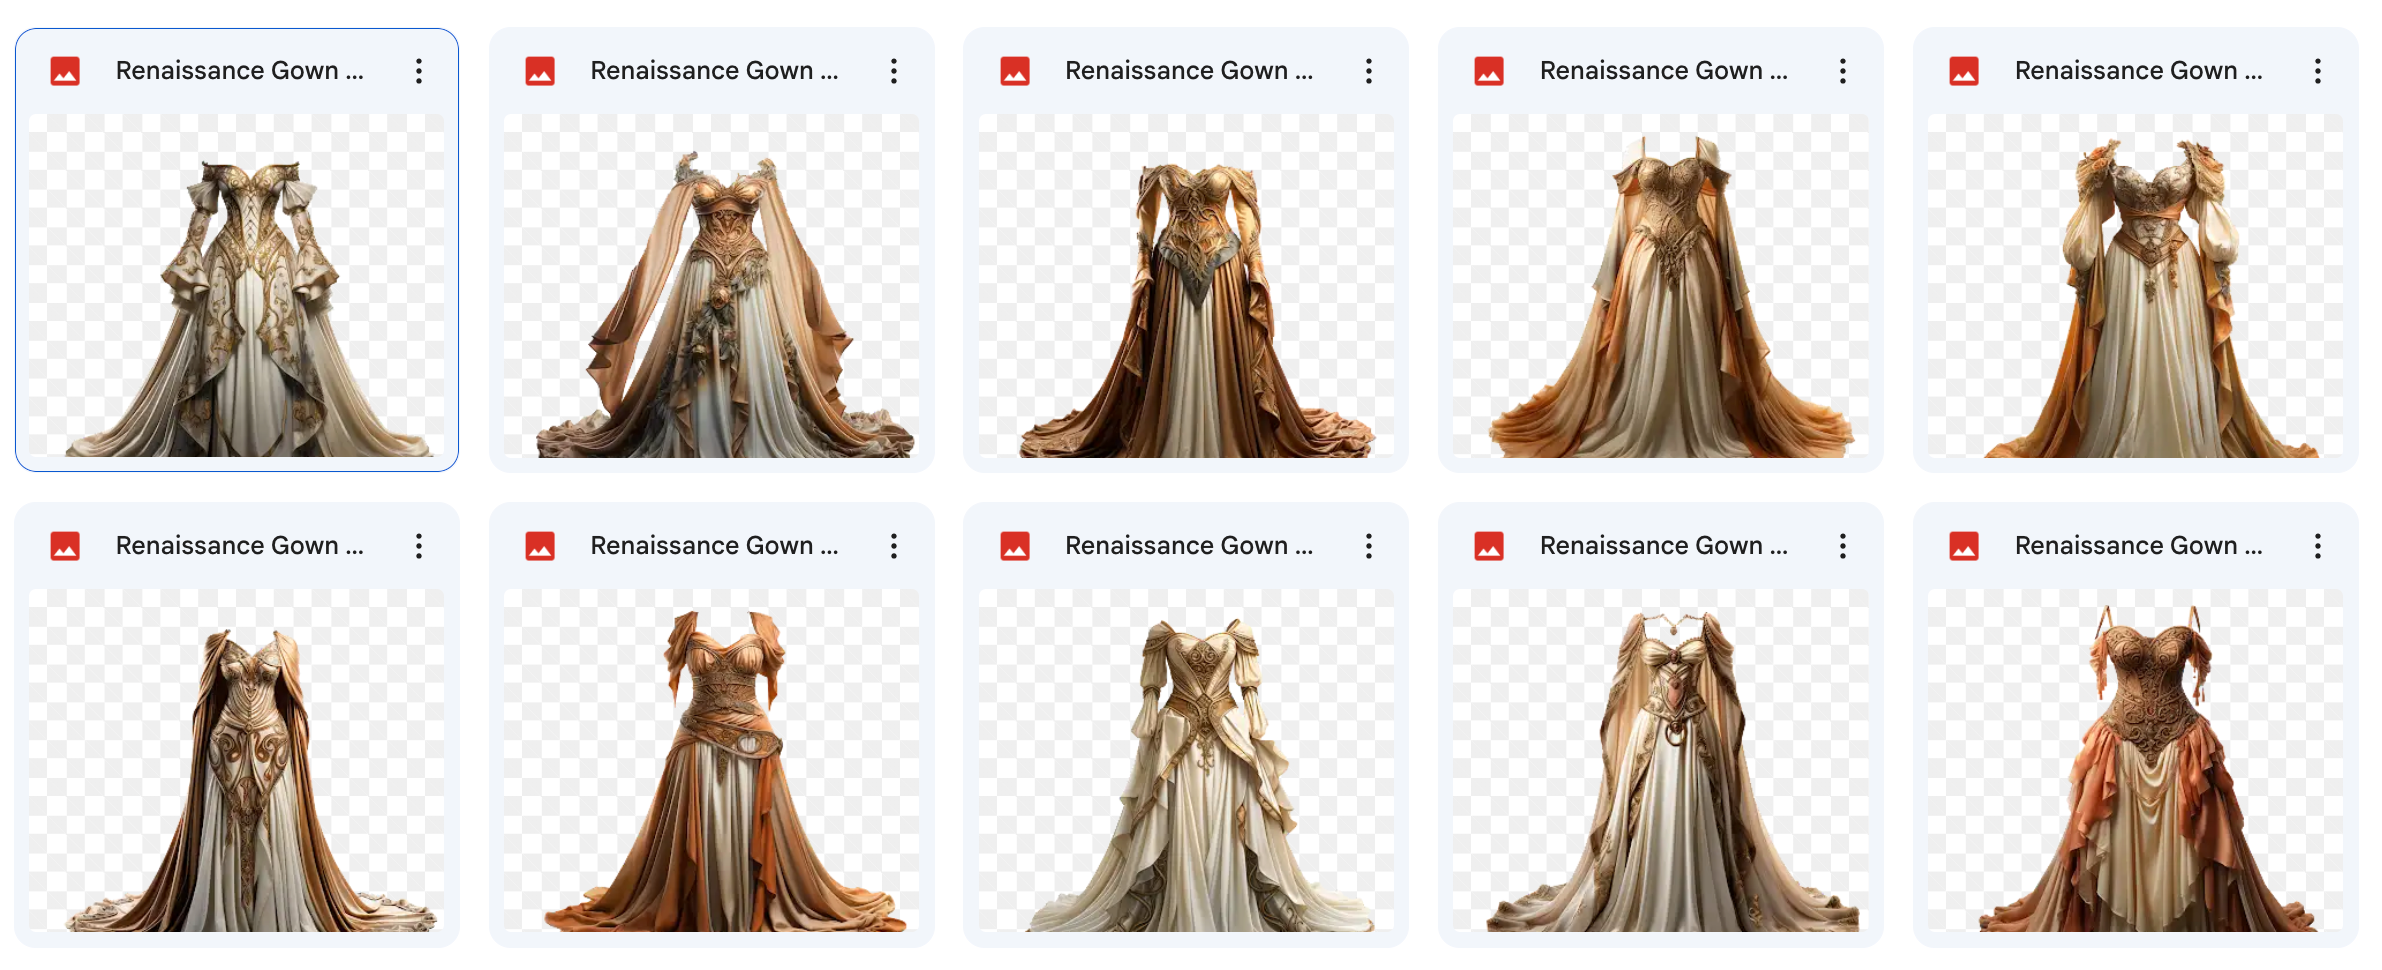Image resolution: width=2382 pixels, height=970 pixels.
Task: Click image file icon for dark brown gown with grey bodice
Action: click(x=1015, y=71)
